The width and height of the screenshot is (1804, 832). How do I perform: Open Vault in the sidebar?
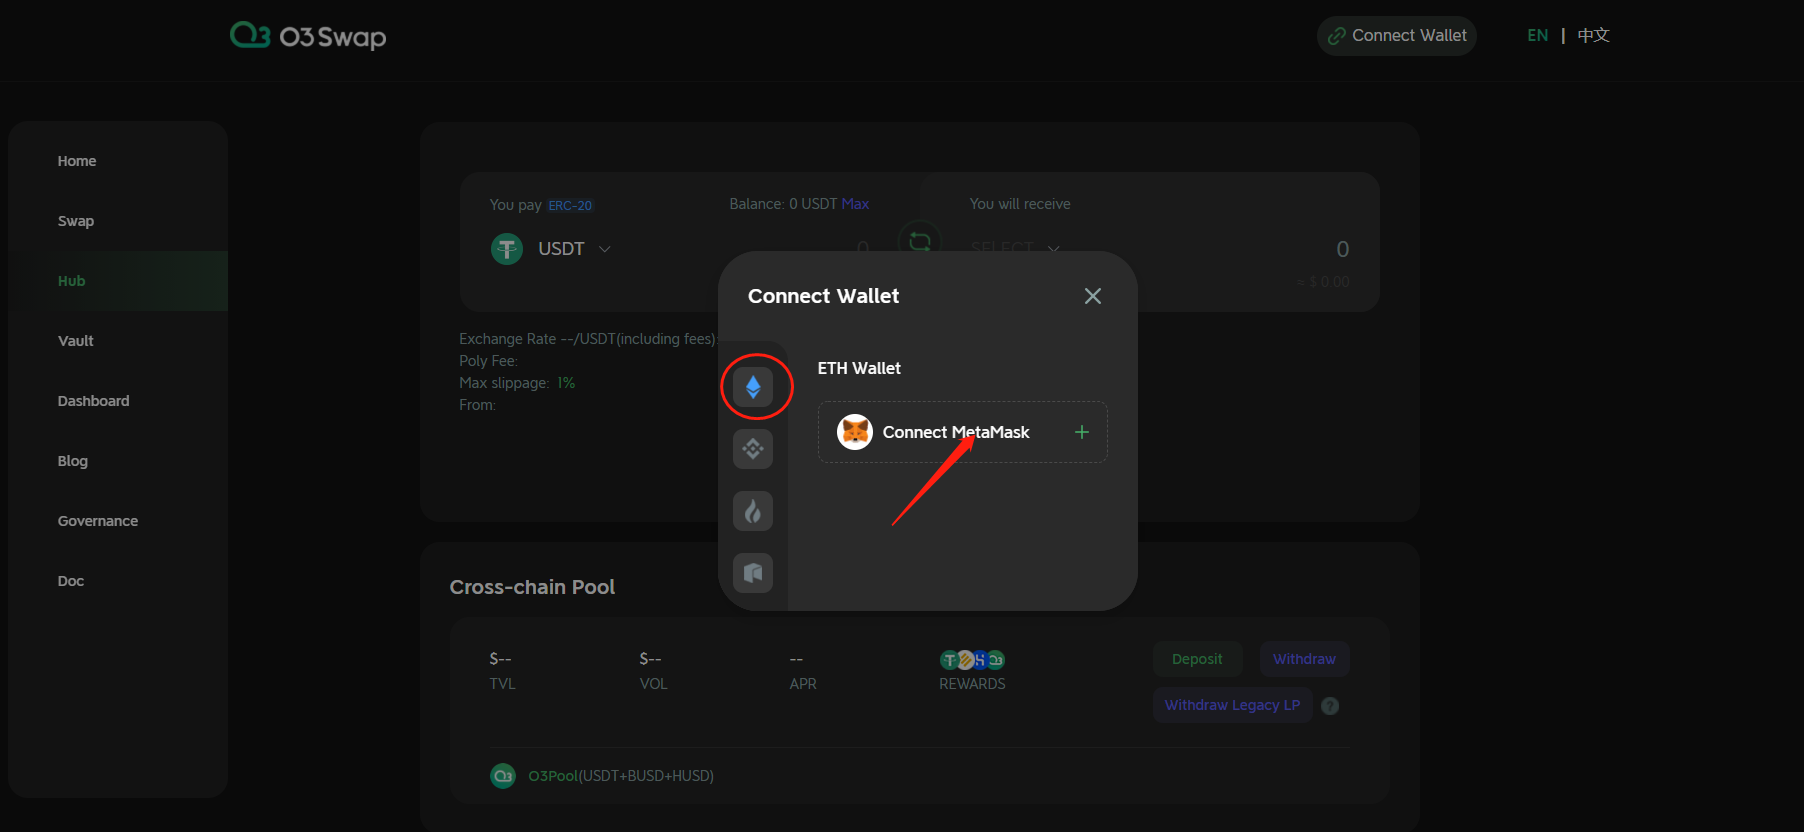(x=76, y=341)
